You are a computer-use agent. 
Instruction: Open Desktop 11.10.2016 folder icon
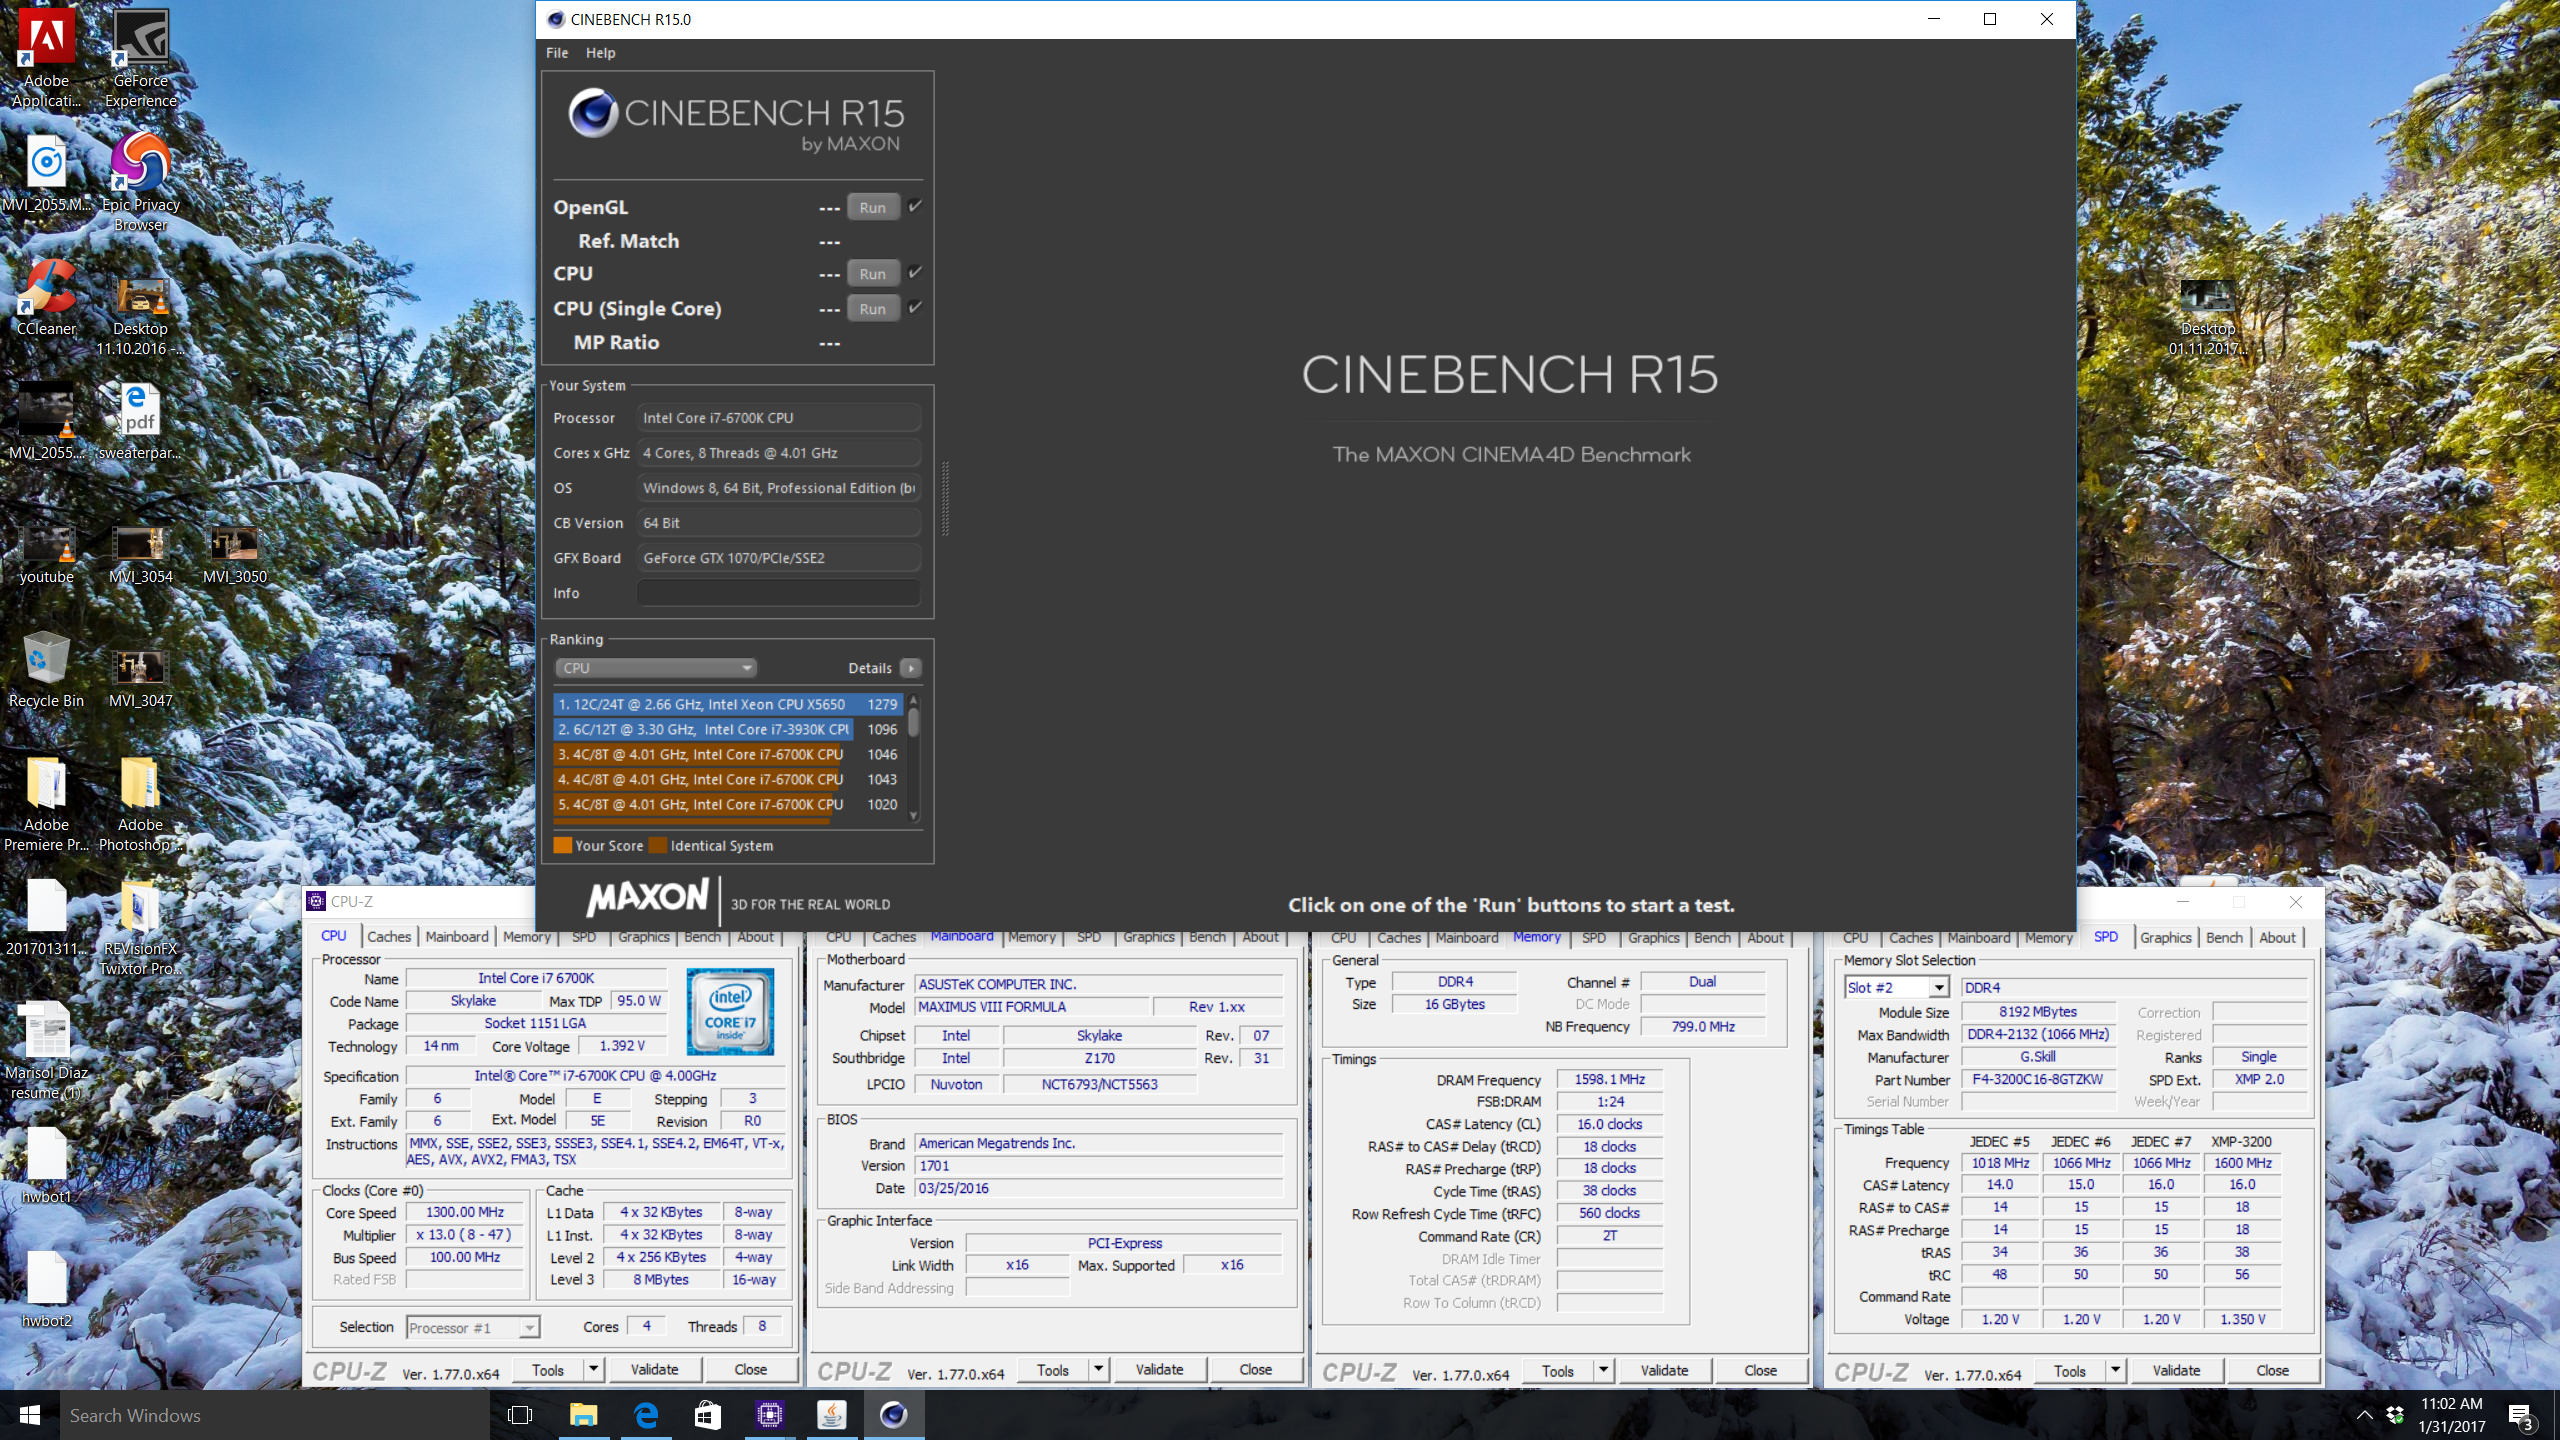click(x=140, y=317)
